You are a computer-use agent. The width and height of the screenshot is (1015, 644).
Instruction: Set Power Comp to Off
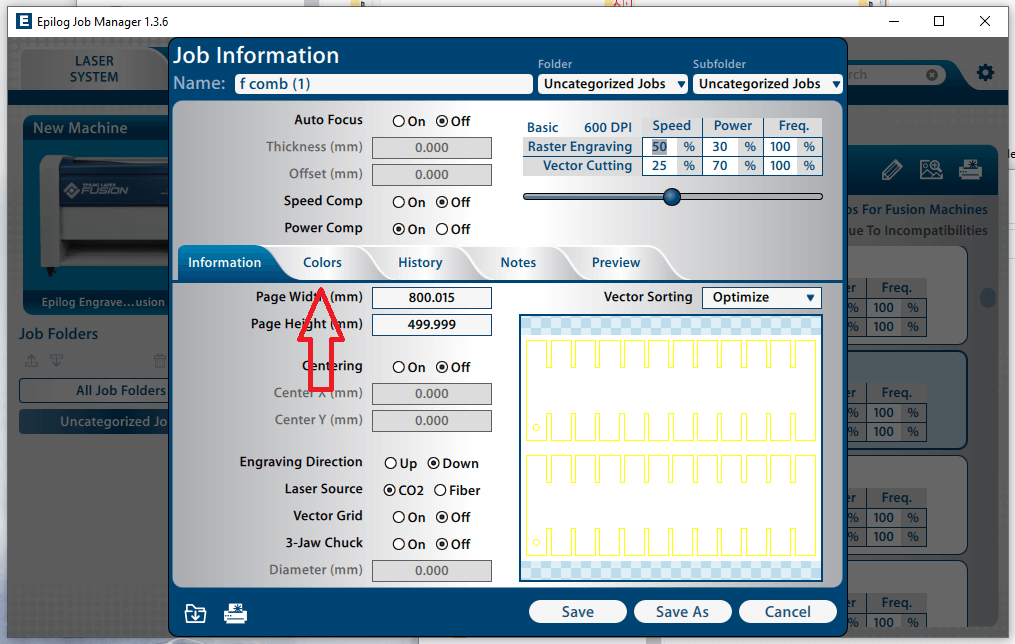(x=442, y=229)
